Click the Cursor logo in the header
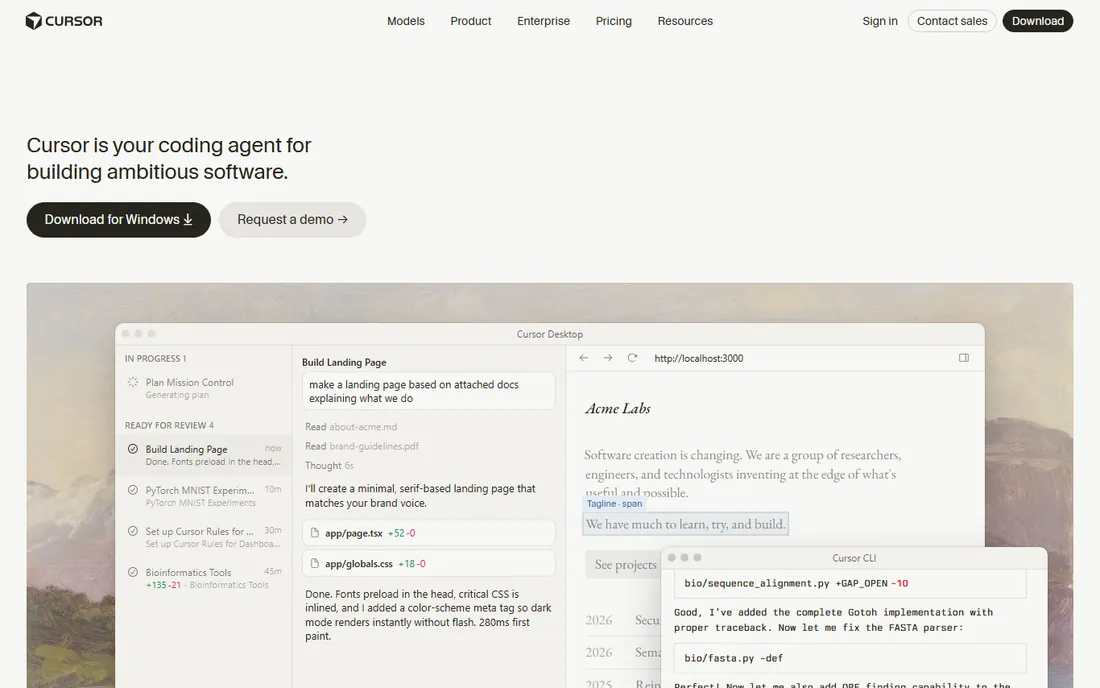Screen dimensions: 1100x688 coord(64,21)
